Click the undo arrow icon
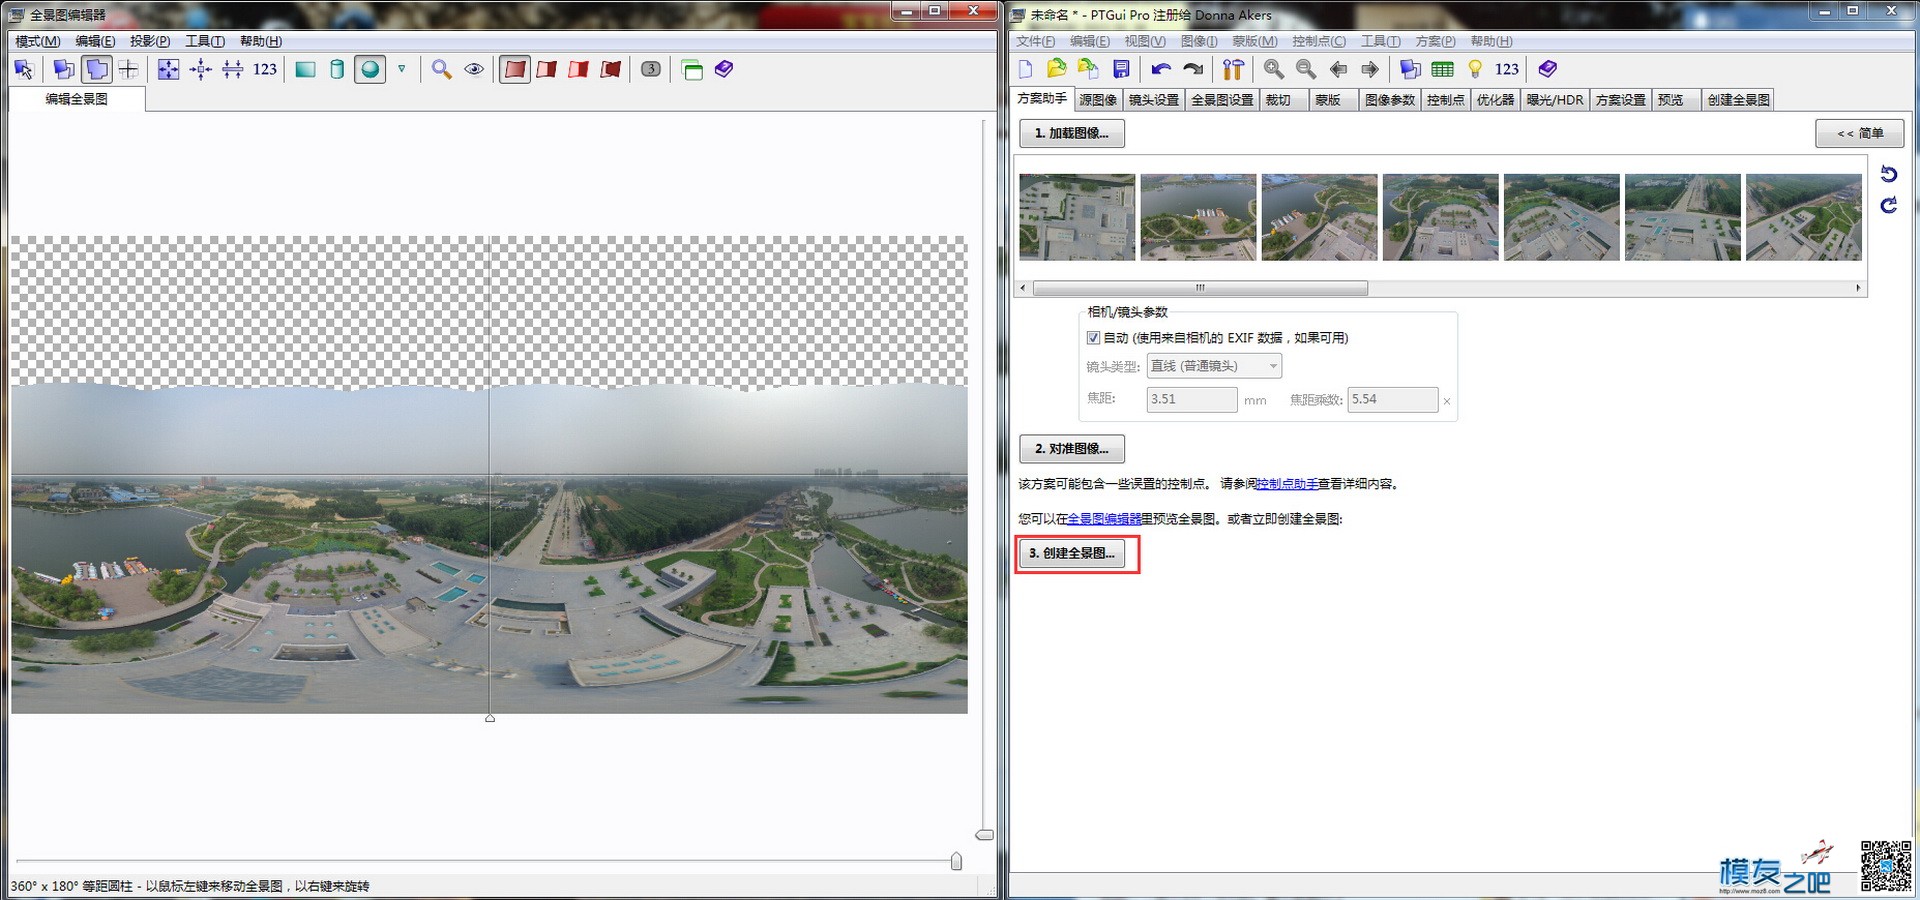 coord(1161,69)
